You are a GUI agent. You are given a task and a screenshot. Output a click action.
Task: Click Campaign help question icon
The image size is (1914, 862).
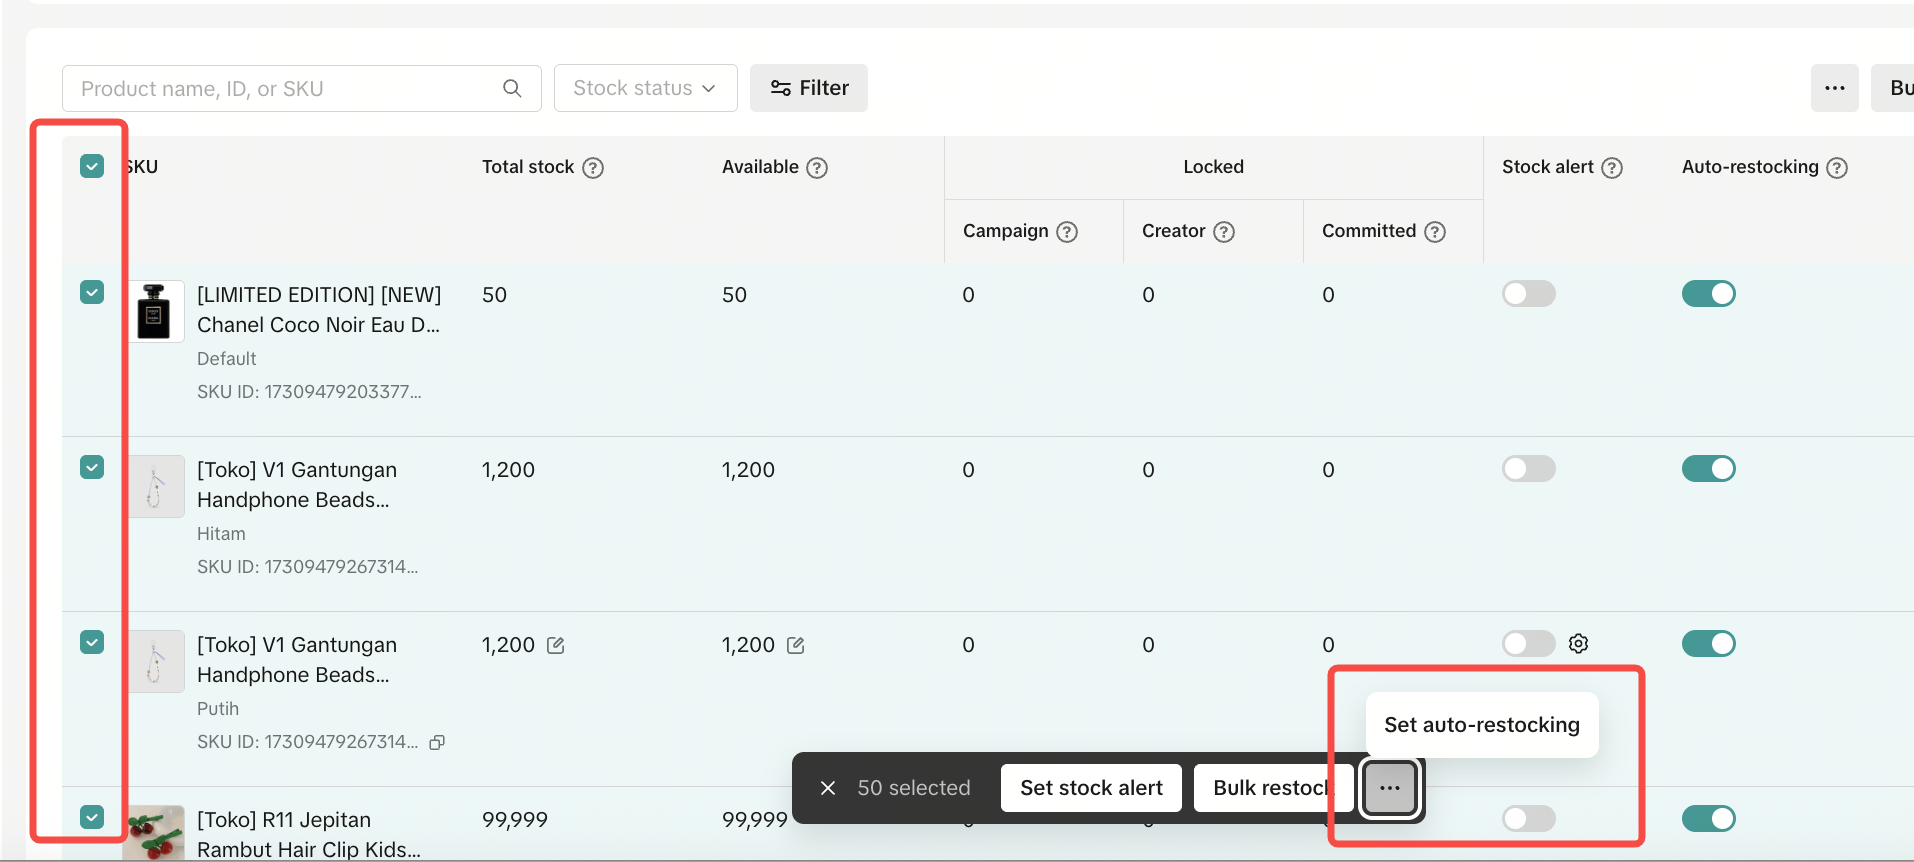point(1067,232)
